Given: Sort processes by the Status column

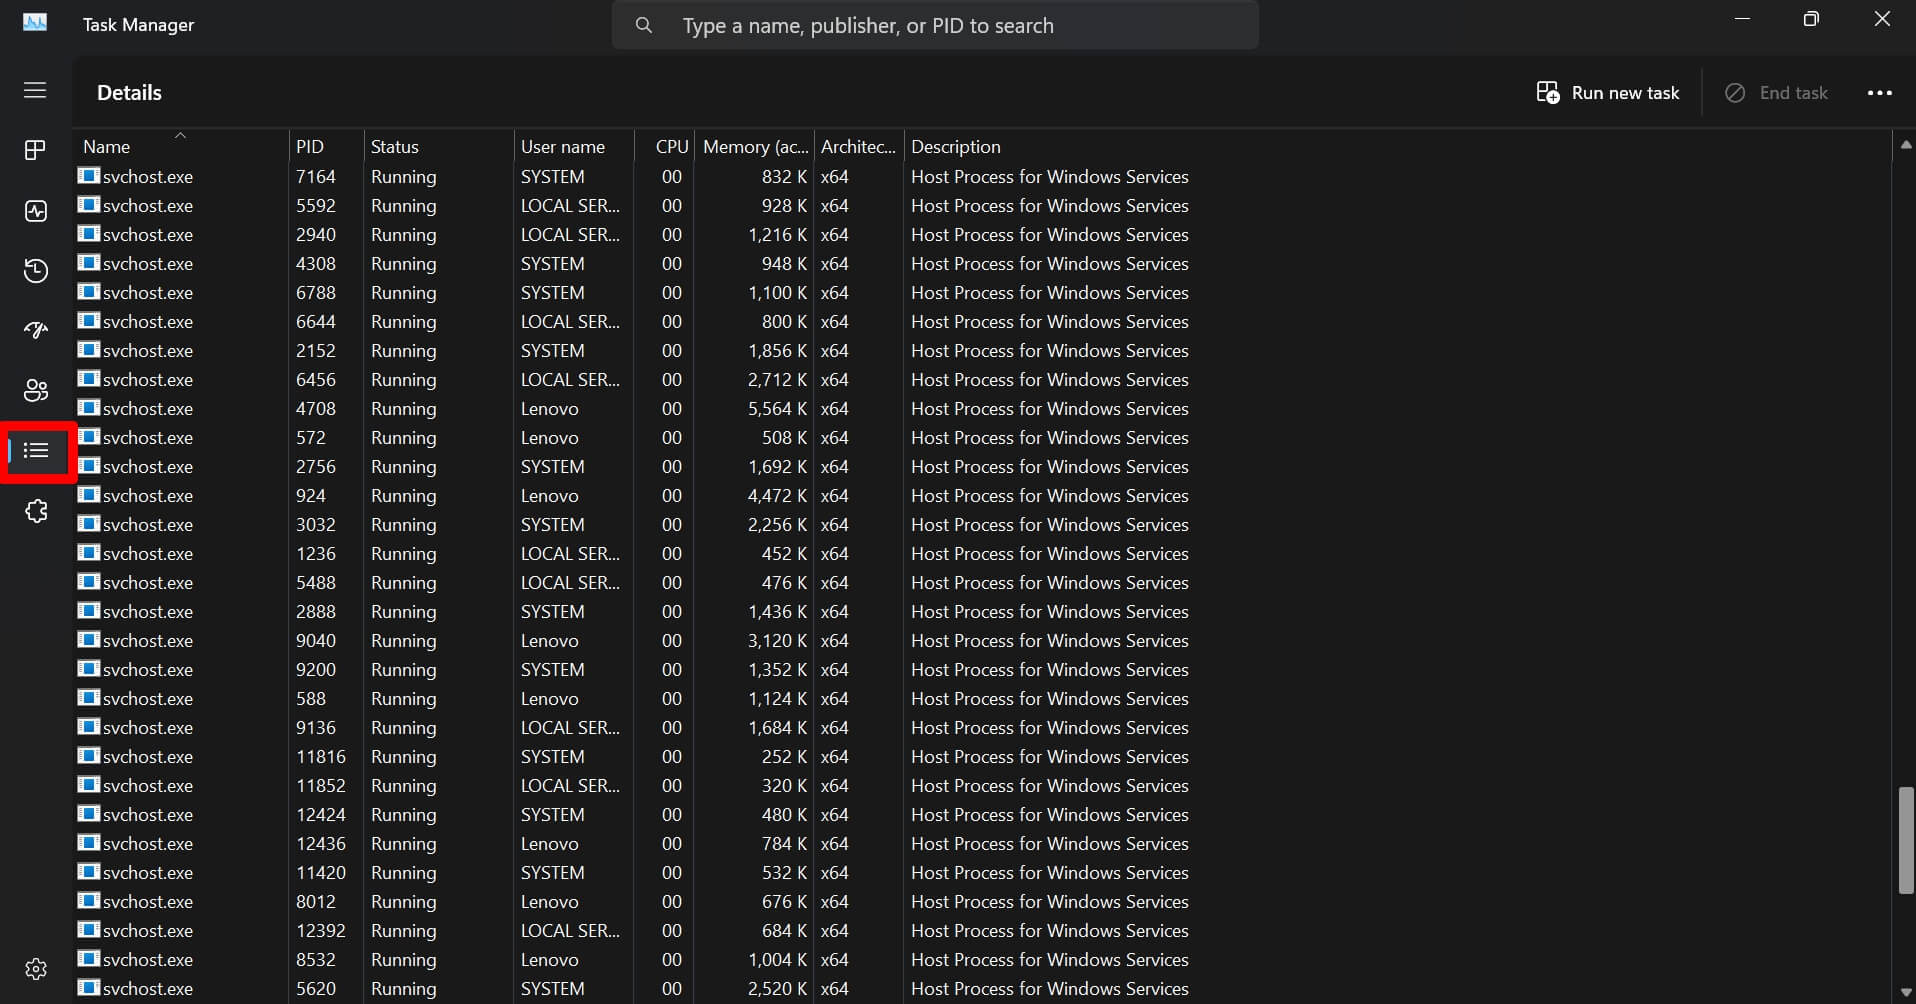Looking at the screenshot, I should pos(394,146).
